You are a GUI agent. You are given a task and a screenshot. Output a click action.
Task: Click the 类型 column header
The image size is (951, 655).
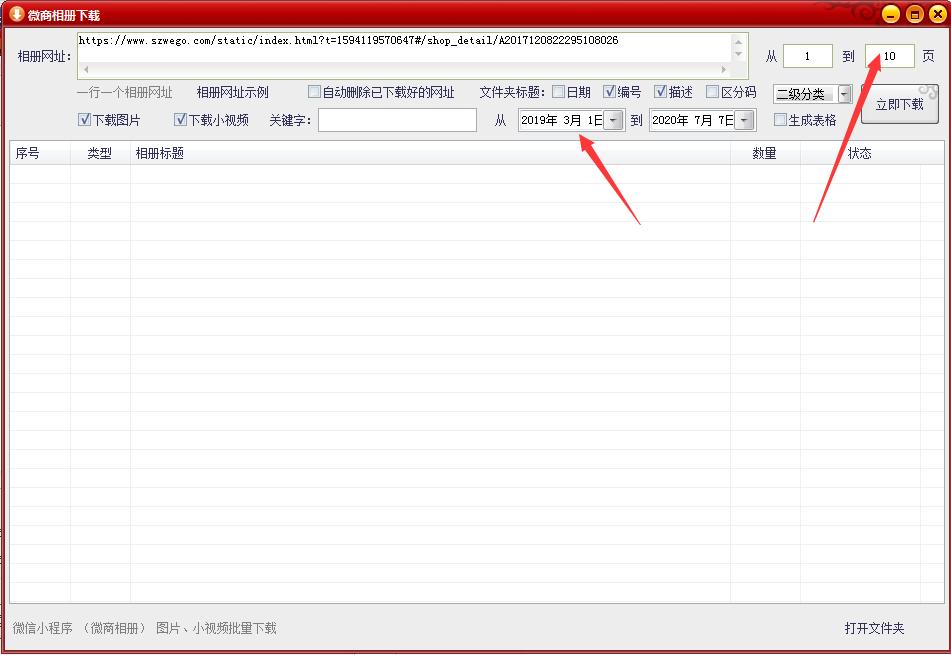100,153
